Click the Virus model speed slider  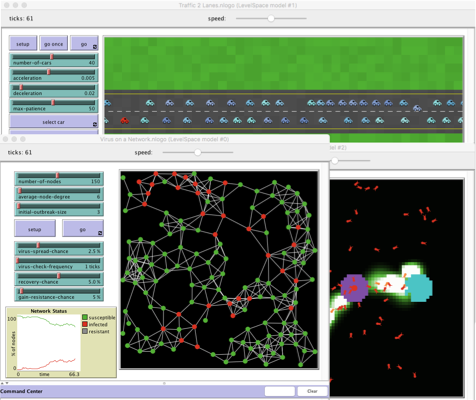[198, 153]
